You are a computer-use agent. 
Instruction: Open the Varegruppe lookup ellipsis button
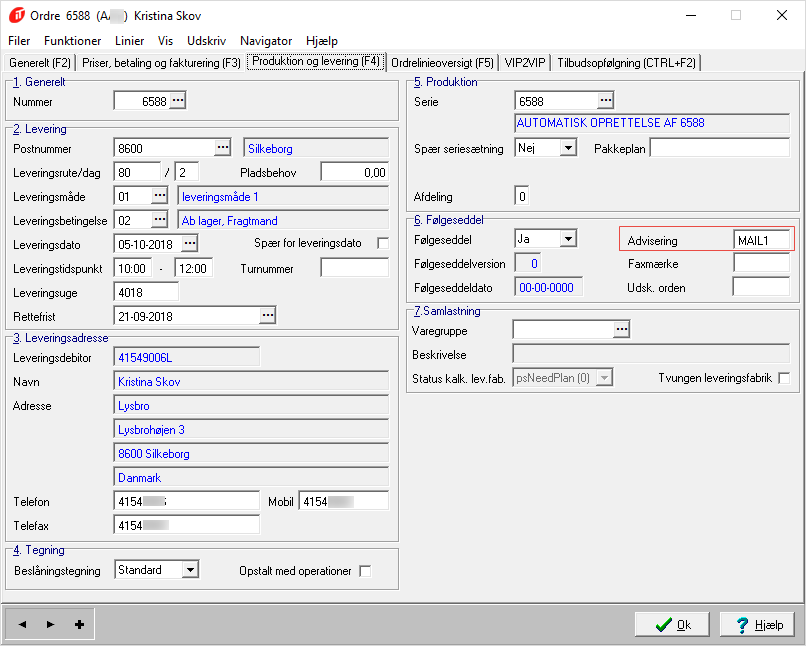[x=621, y=329]
